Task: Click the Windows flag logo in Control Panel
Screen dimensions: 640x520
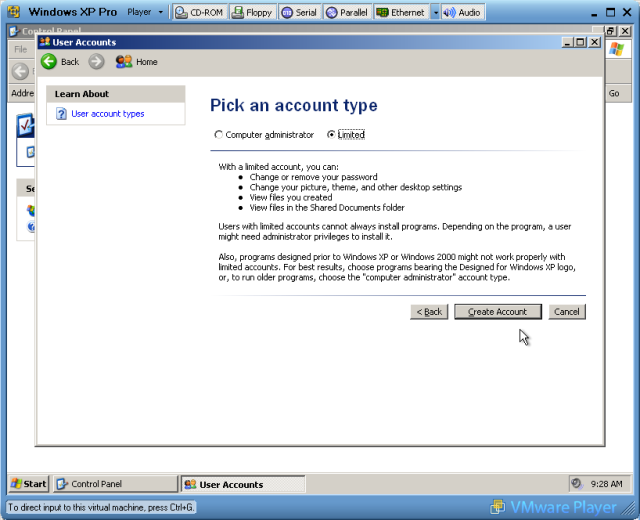Action: (616, 49)
